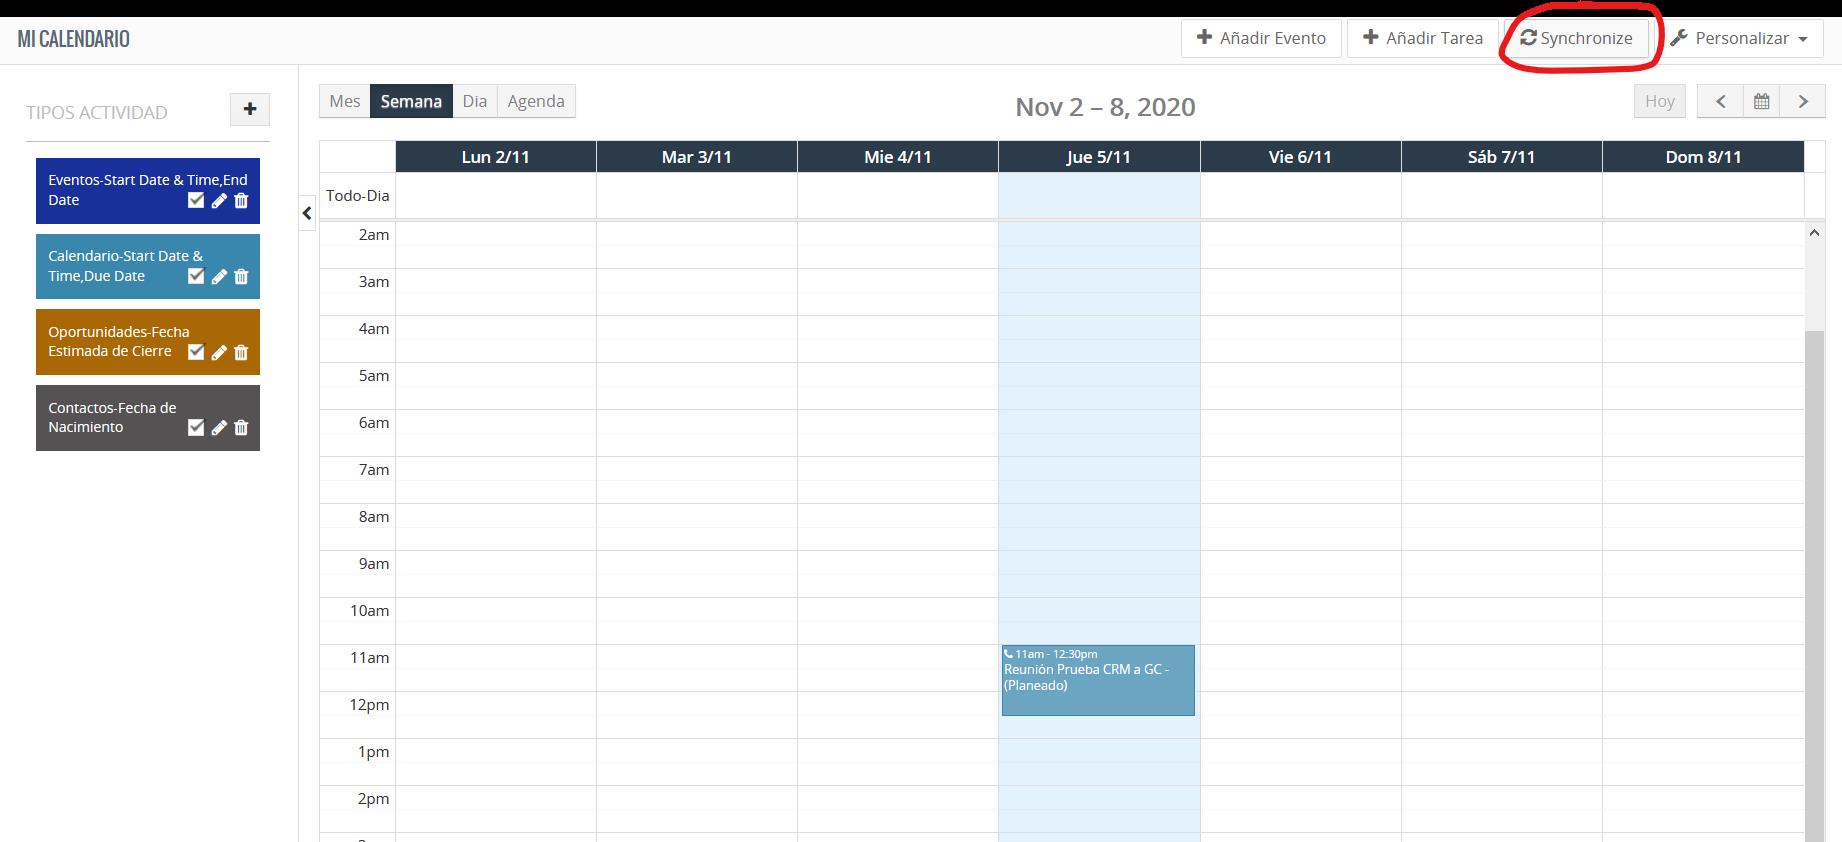1842x842 pixels.
Task: Open the date picker calendar icon
Action: coord(1761,101)
